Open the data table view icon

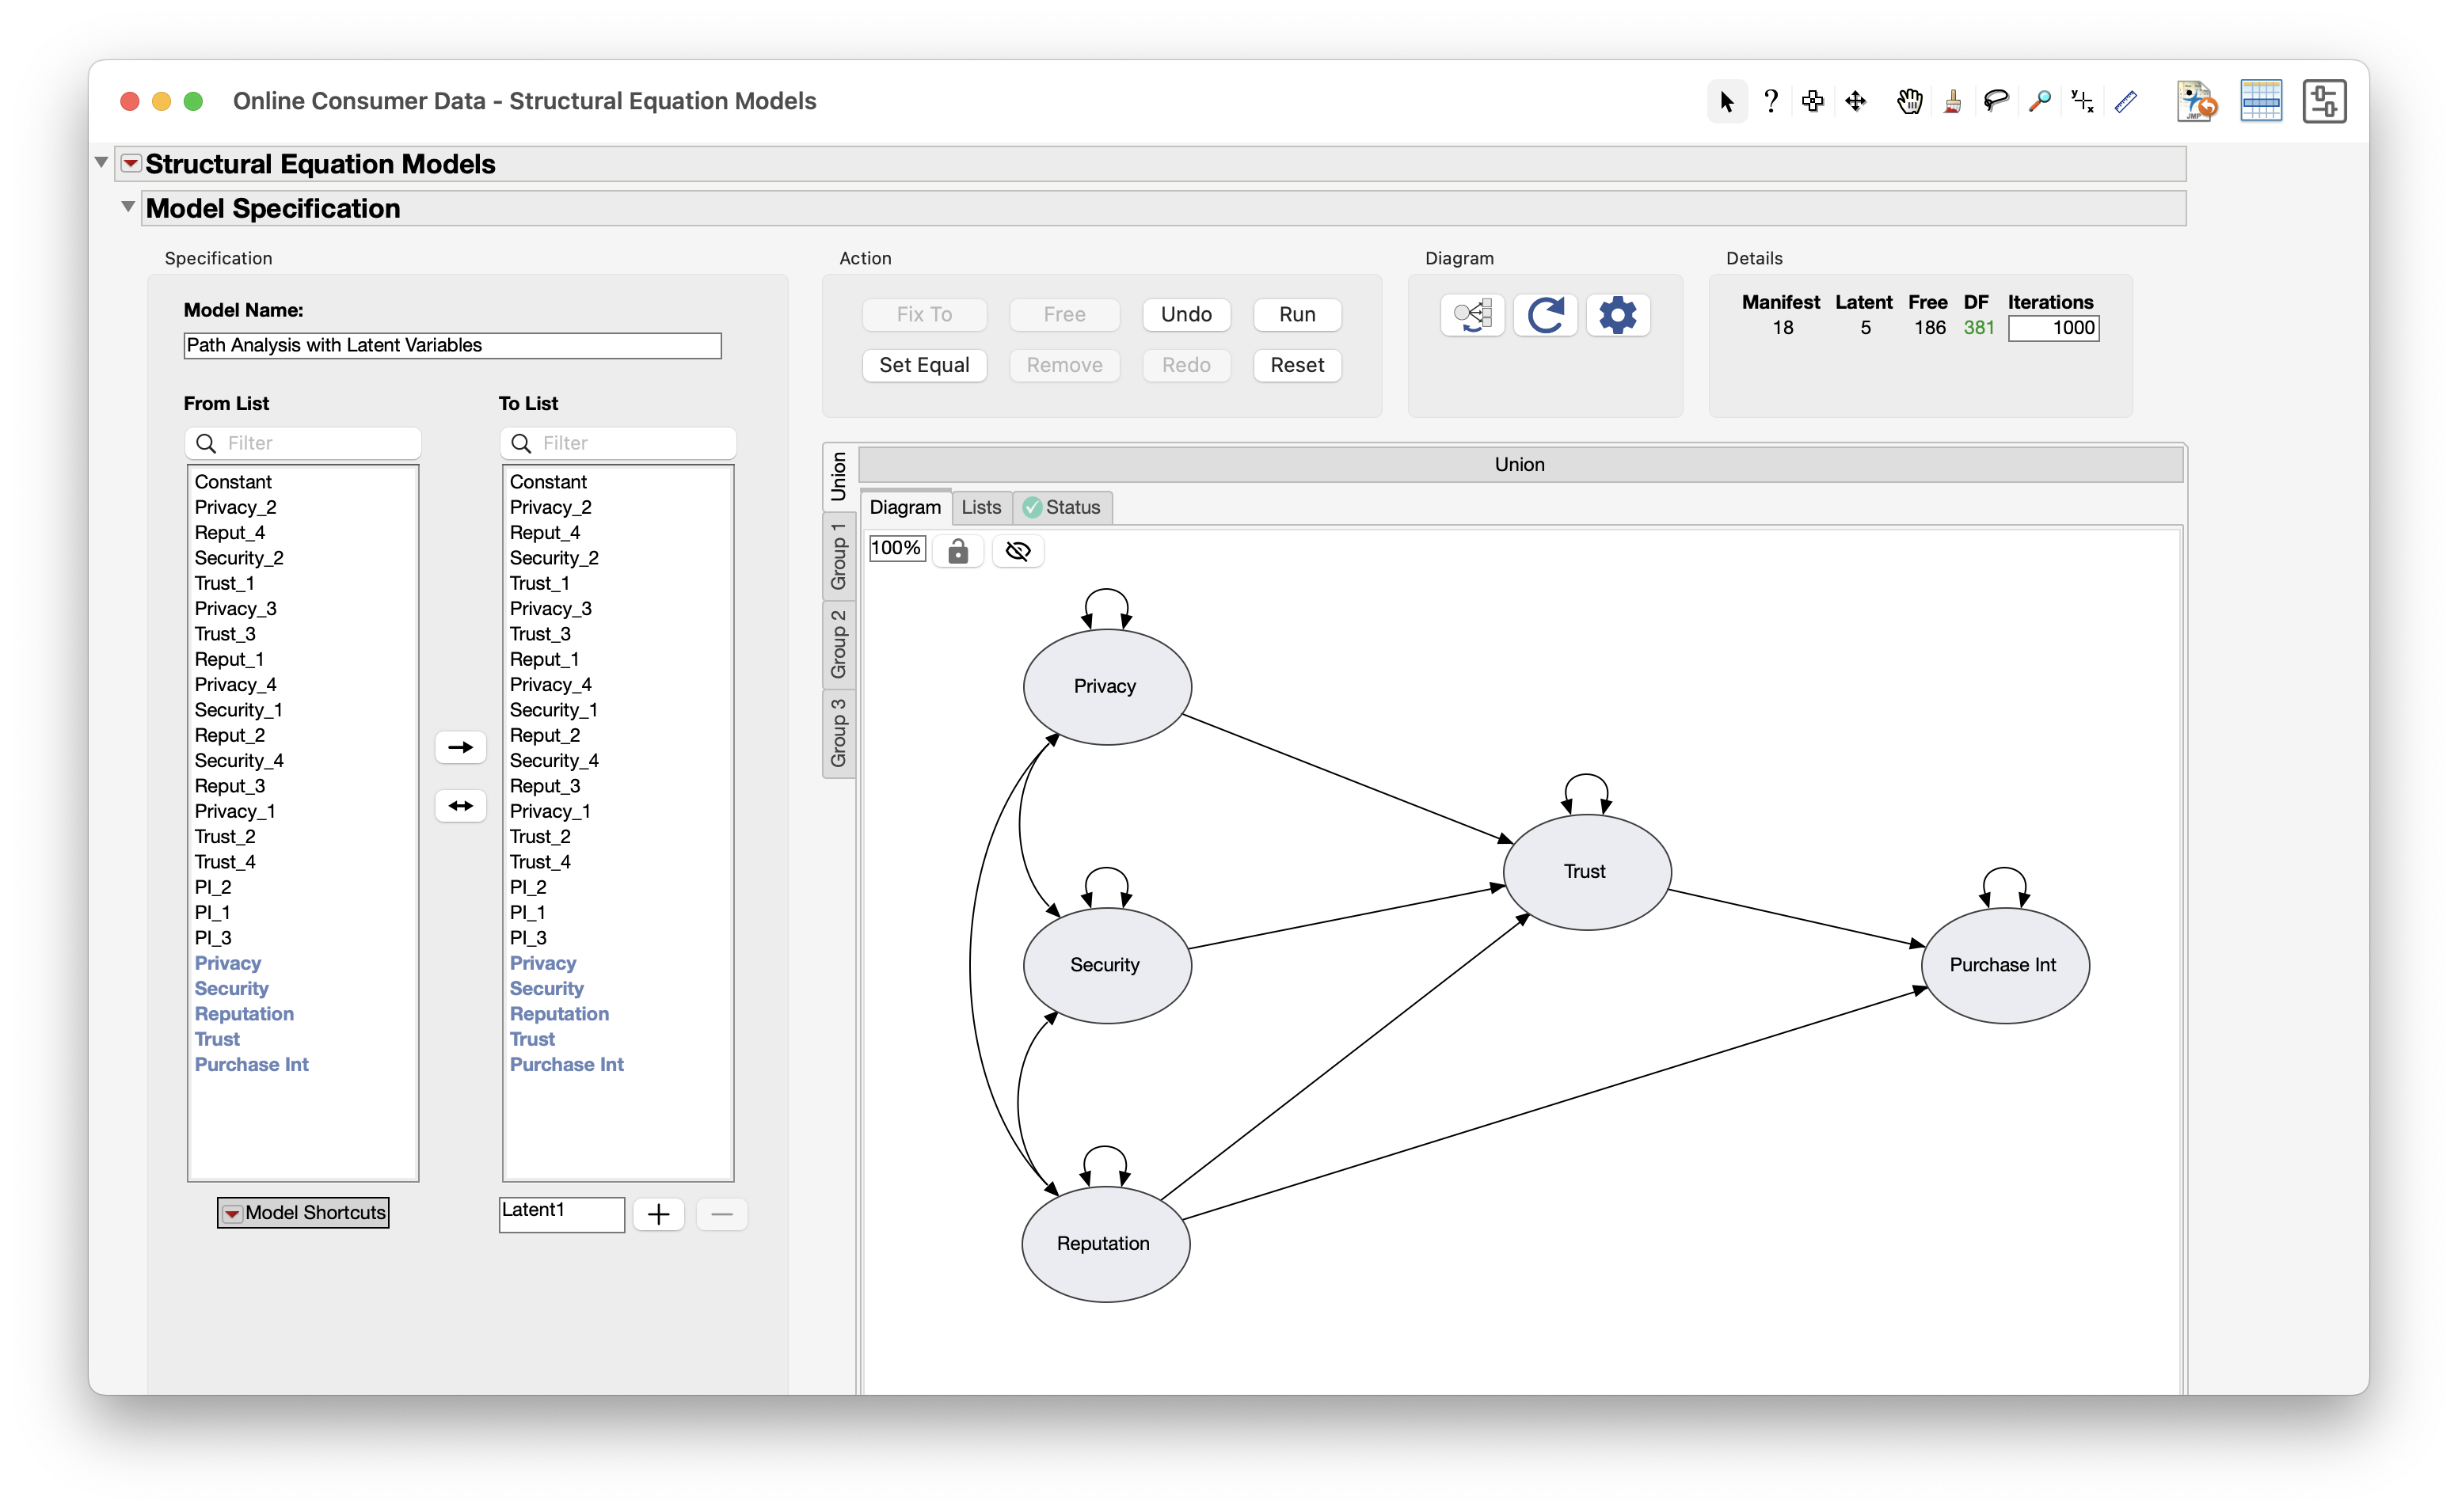[x=2260, y=101]
